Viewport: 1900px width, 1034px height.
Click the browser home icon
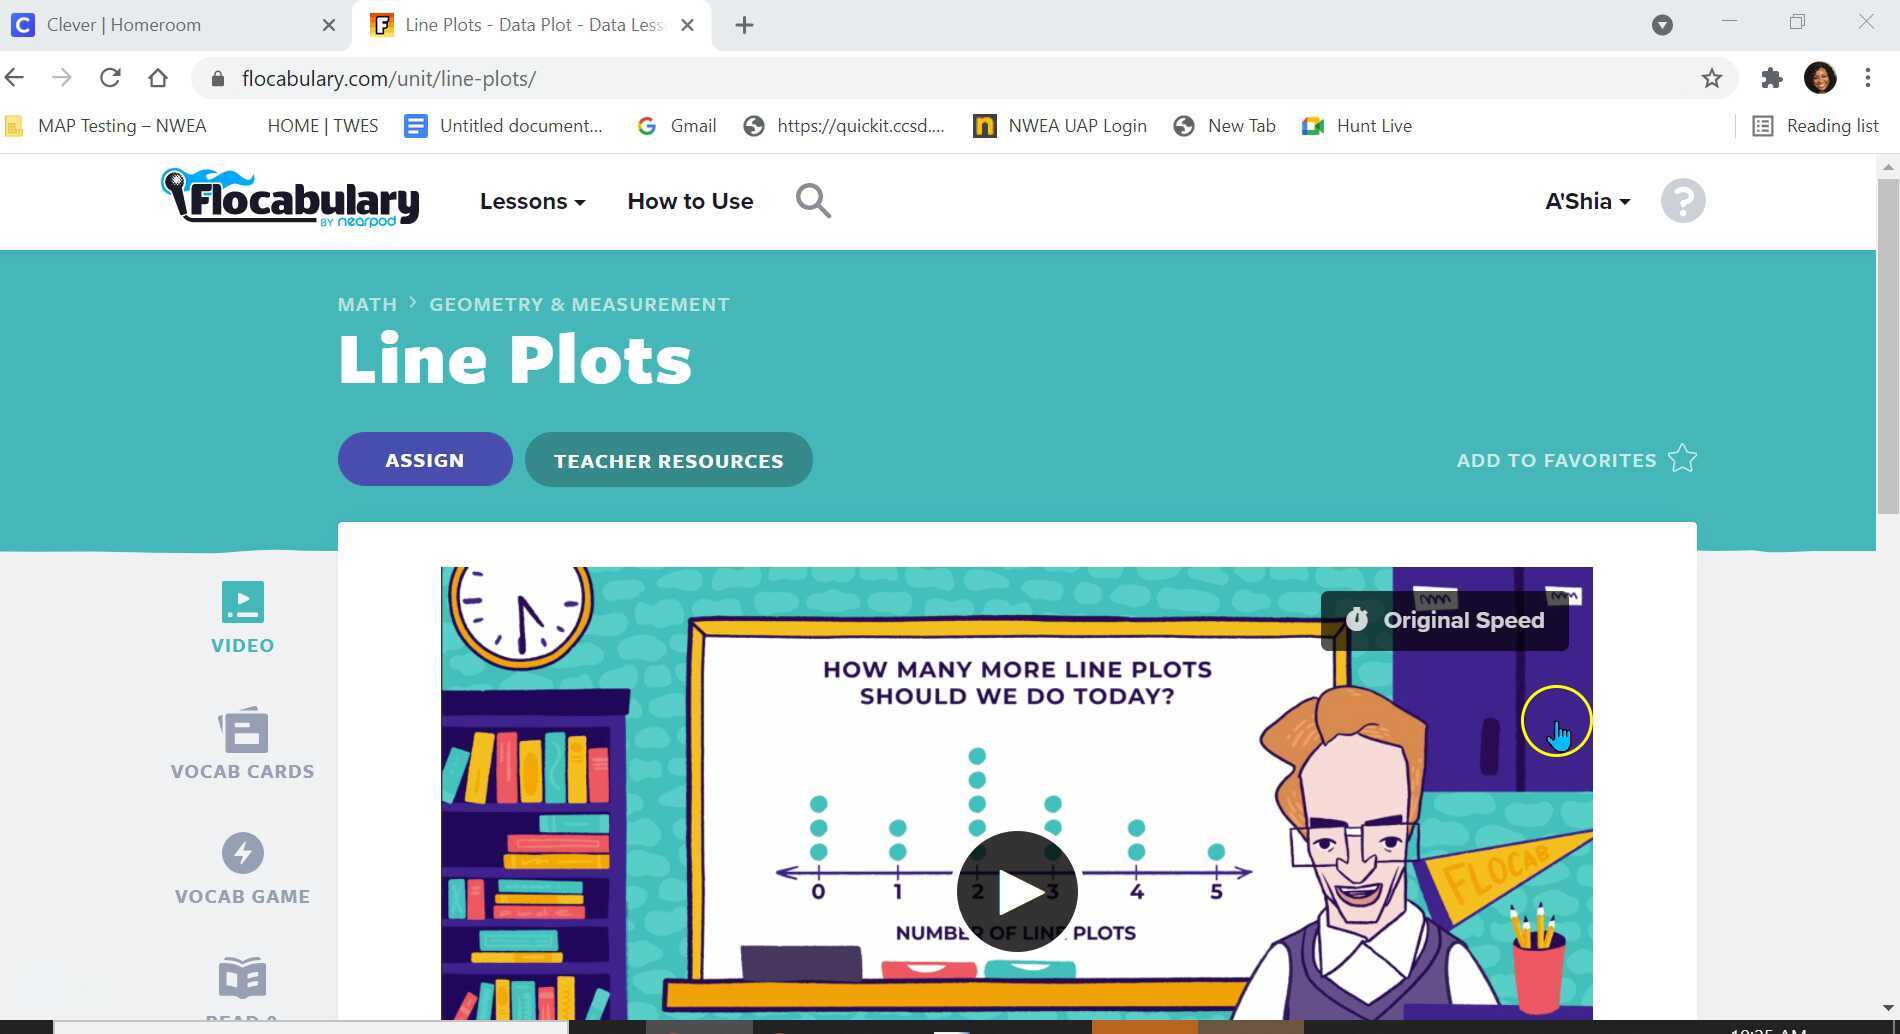pyautogui.click(x=159, y=77)
